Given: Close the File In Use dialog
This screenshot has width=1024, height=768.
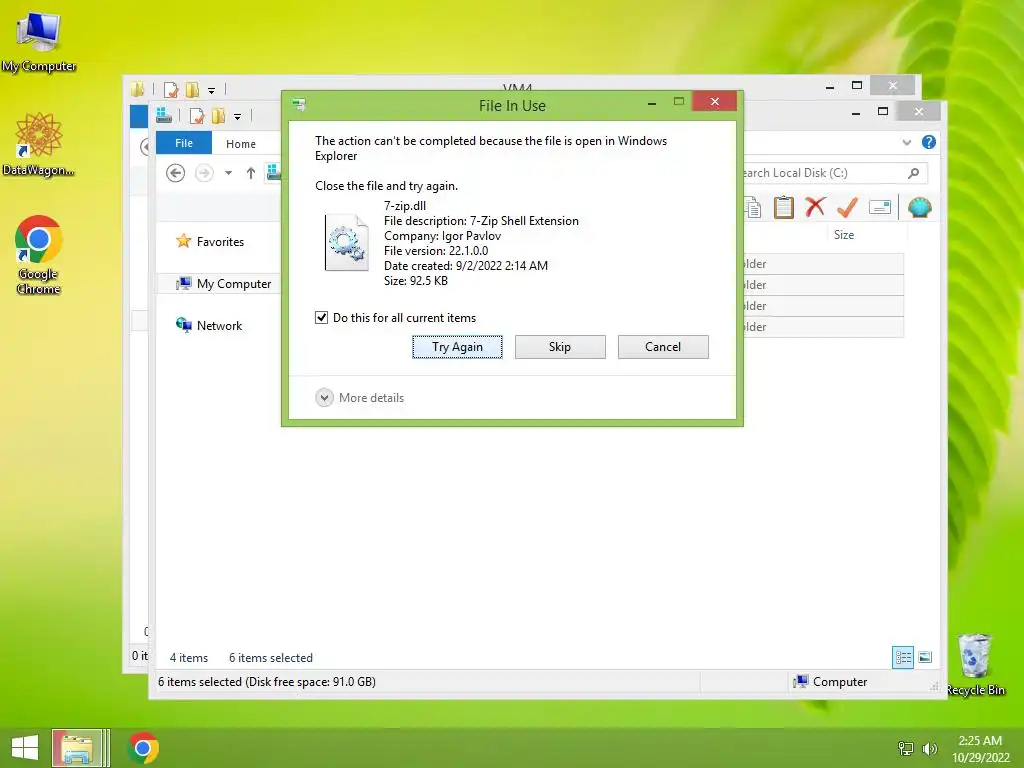Looking at the screenshot, I should pos(714,102).
